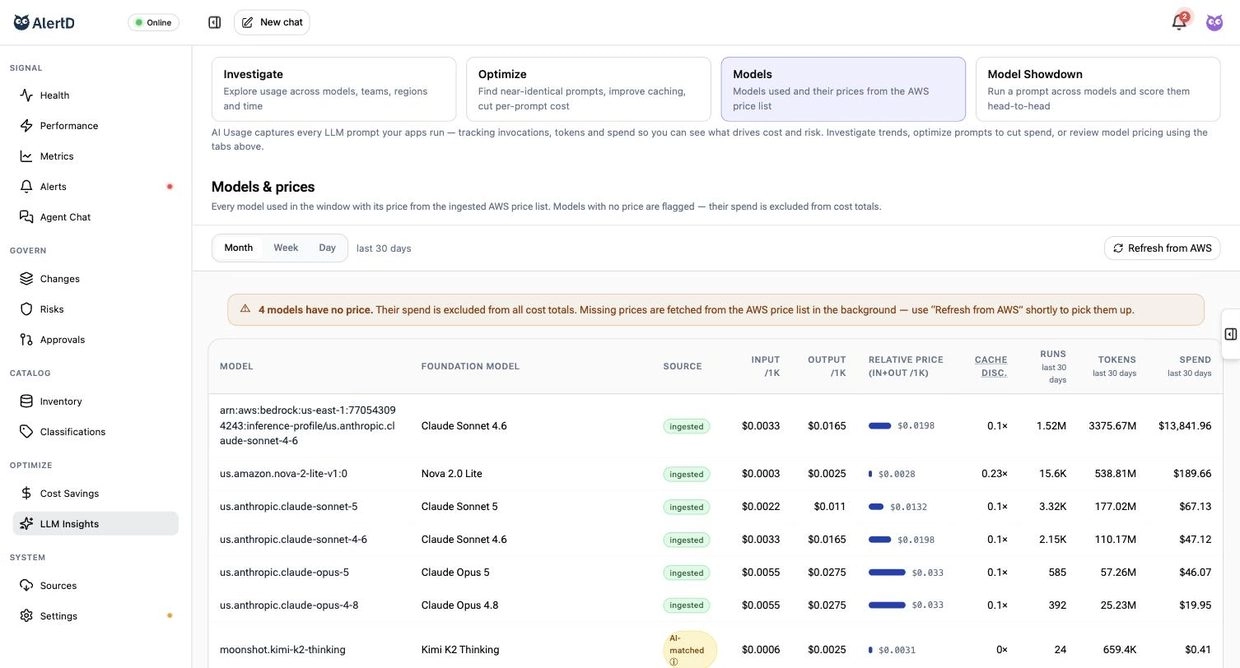Click the relative price bar for Nova 2.0 Lite
The width and height of the screenshot is (1240, 668).
[x=870, y=474]
